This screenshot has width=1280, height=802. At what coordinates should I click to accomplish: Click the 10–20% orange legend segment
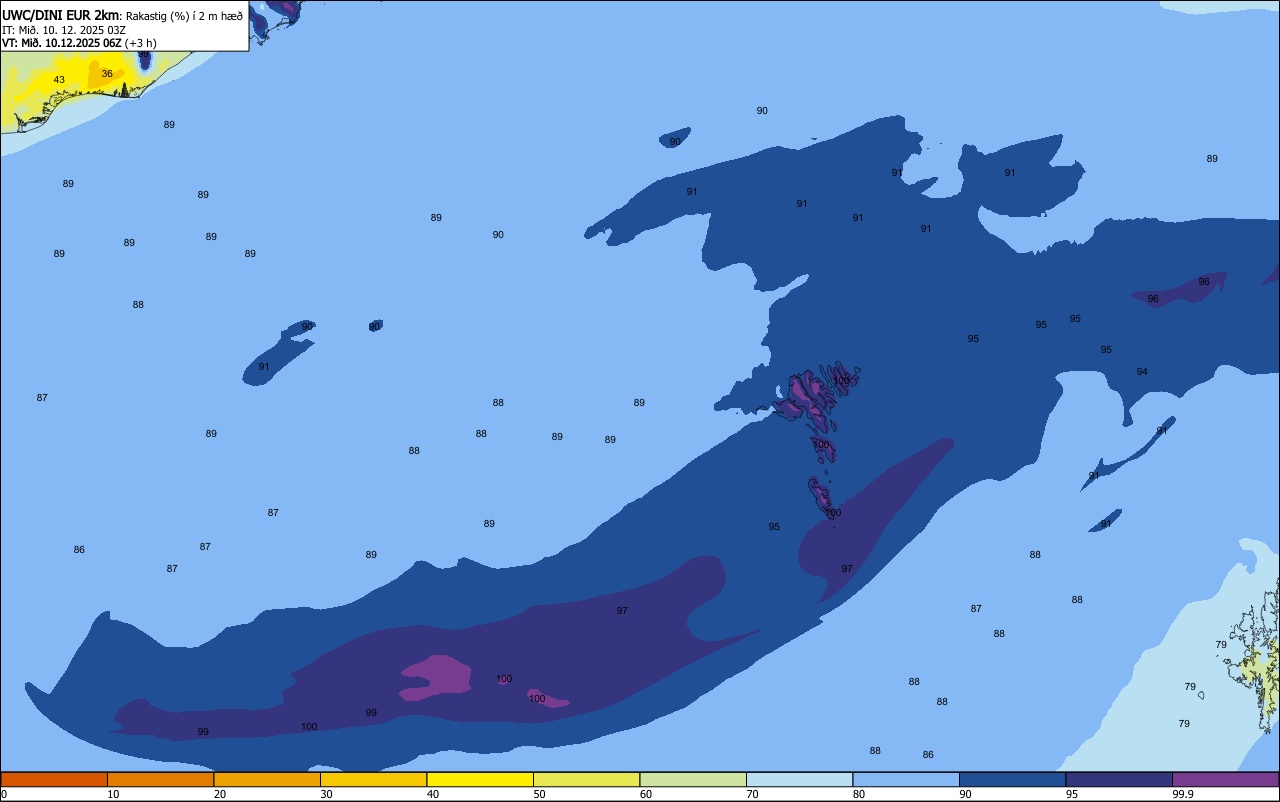(160, 779)
